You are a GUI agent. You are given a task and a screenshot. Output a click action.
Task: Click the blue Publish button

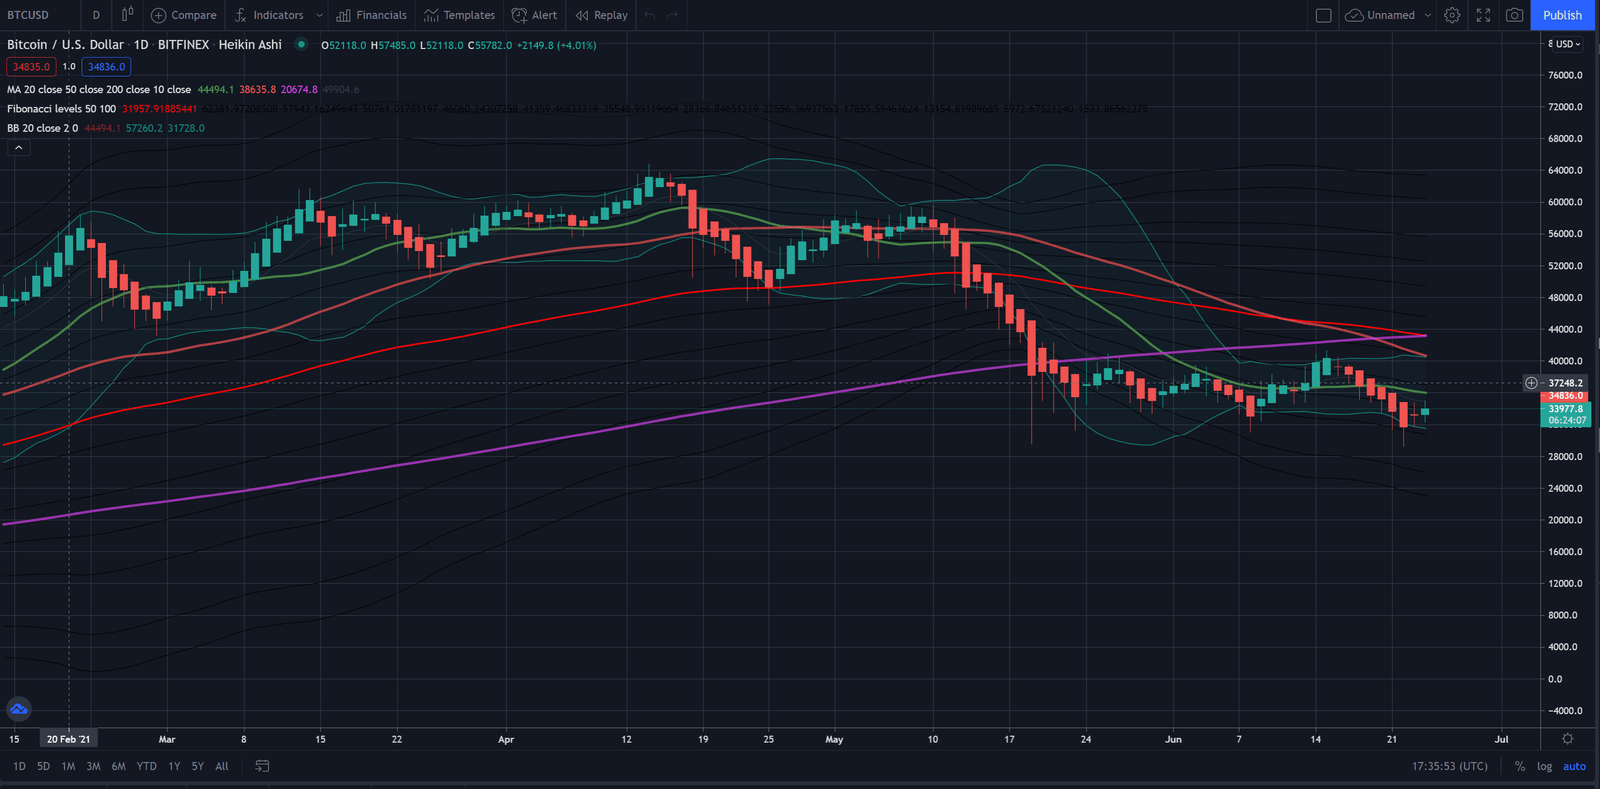click(x=1562, y=15)
